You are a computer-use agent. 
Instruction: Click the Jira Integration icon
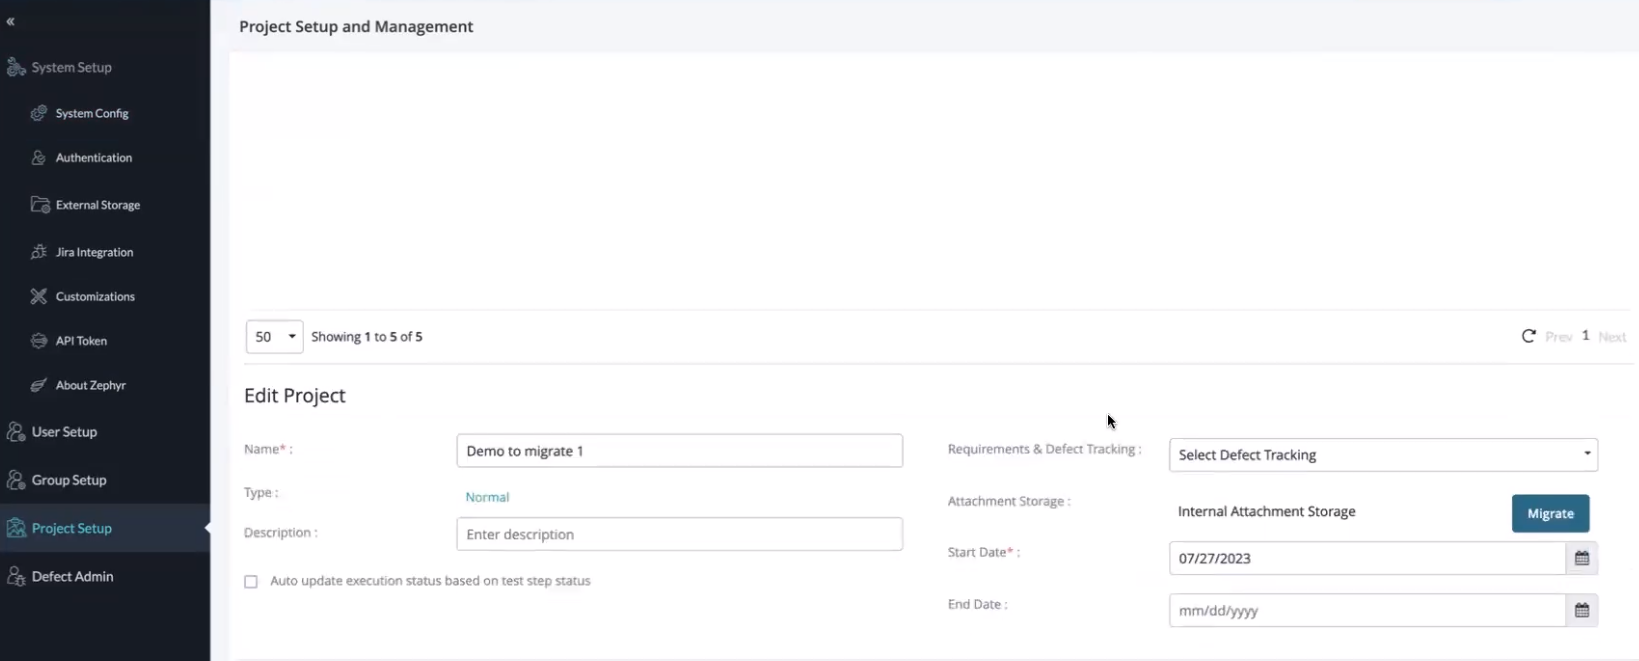coord(39,252)
